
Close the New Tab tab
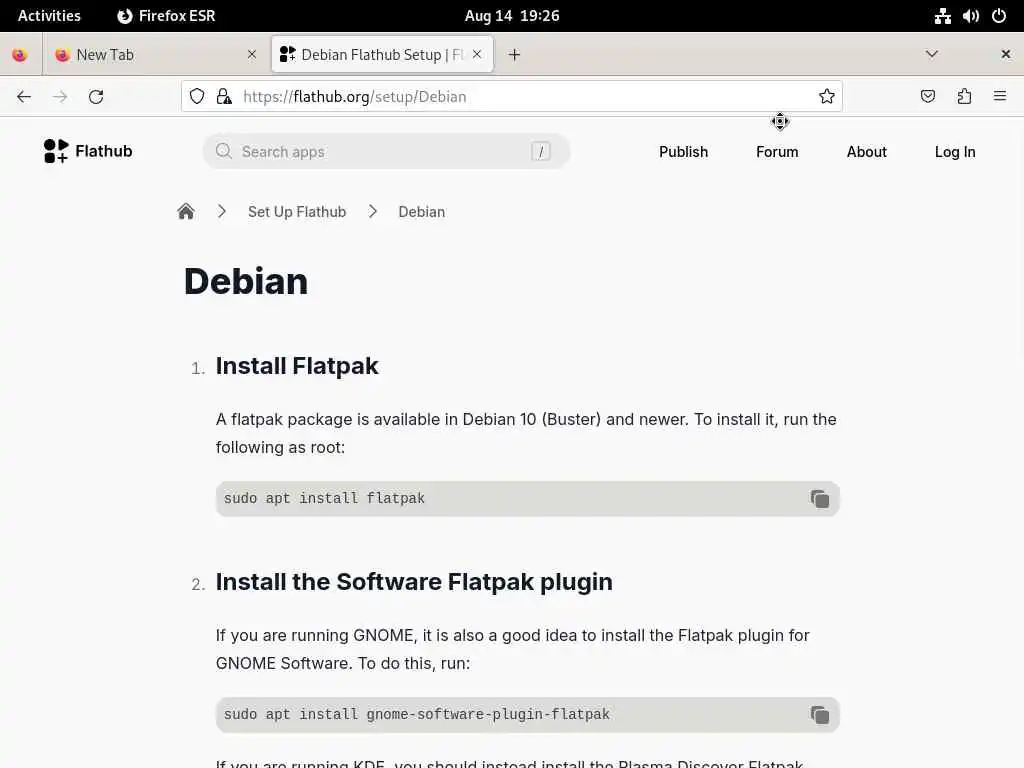[252, 55]
